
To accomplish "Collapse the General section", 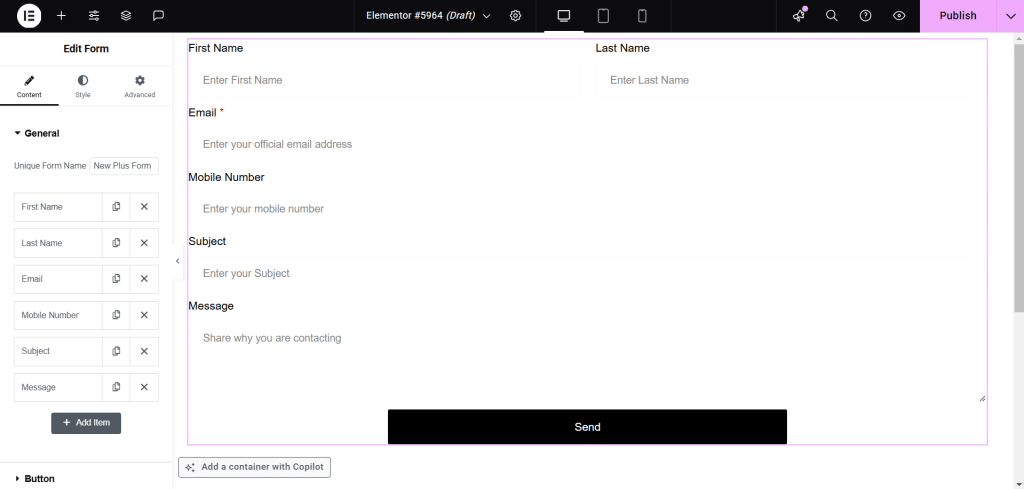I will click(x=37, y=133).
